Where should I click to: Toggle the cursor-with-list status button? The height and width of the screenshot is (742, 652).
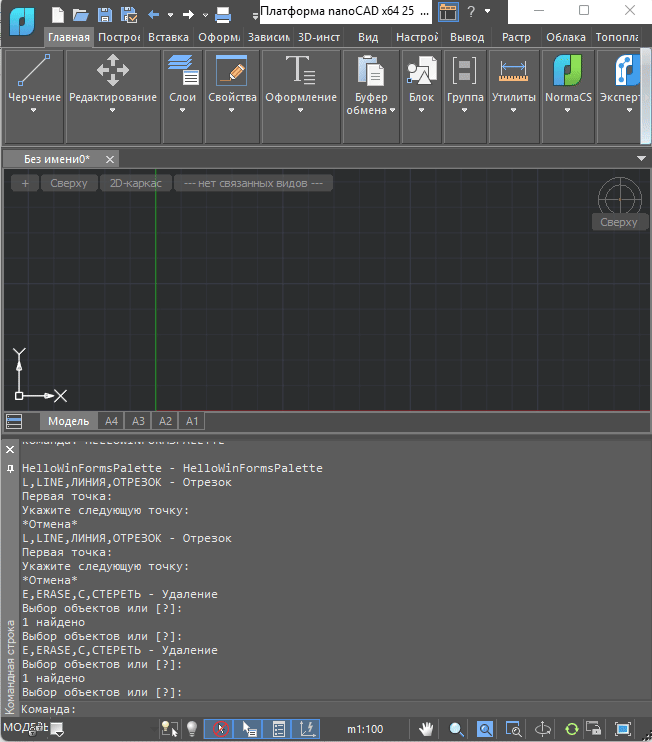(249, 729)
